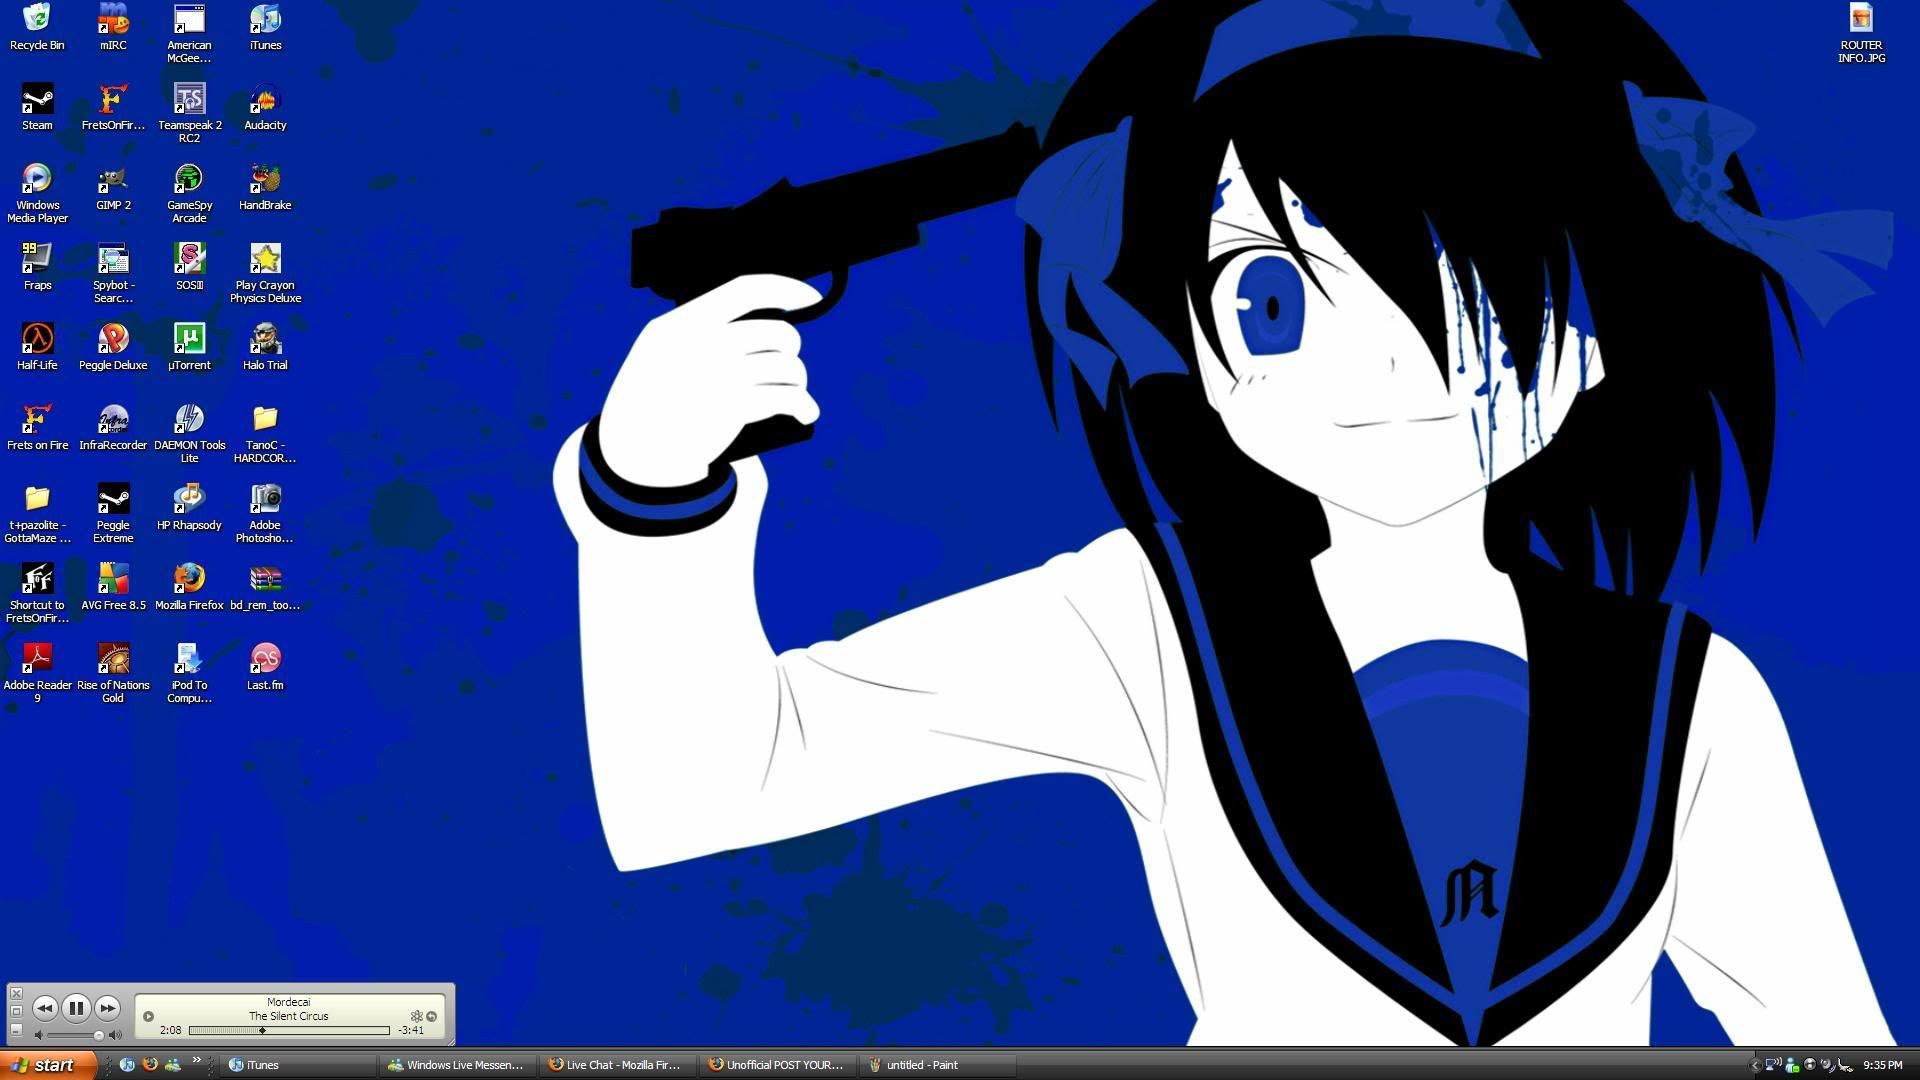Toggle remaining time -3:41 display in iTunes
Image resolution: width=1920 pixels, height=1080 pixels.
coord(410,1030)
